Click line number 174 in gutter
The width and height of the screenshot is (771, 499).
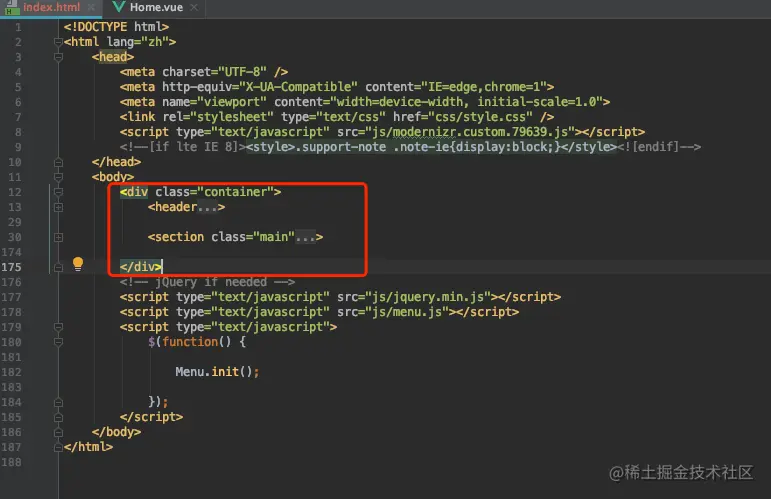coord(11,252)
